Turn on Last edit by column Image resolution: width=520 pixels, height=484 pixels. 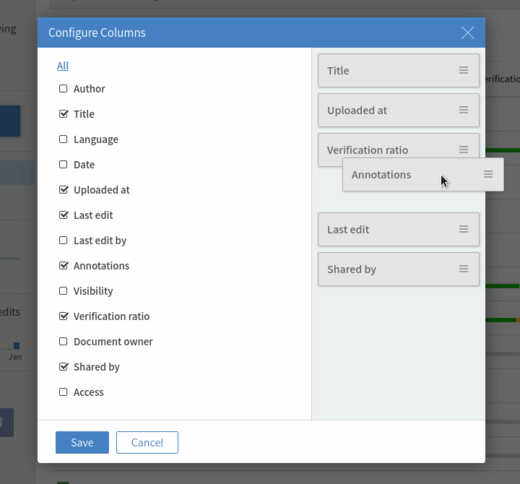[x=63, y=240]
